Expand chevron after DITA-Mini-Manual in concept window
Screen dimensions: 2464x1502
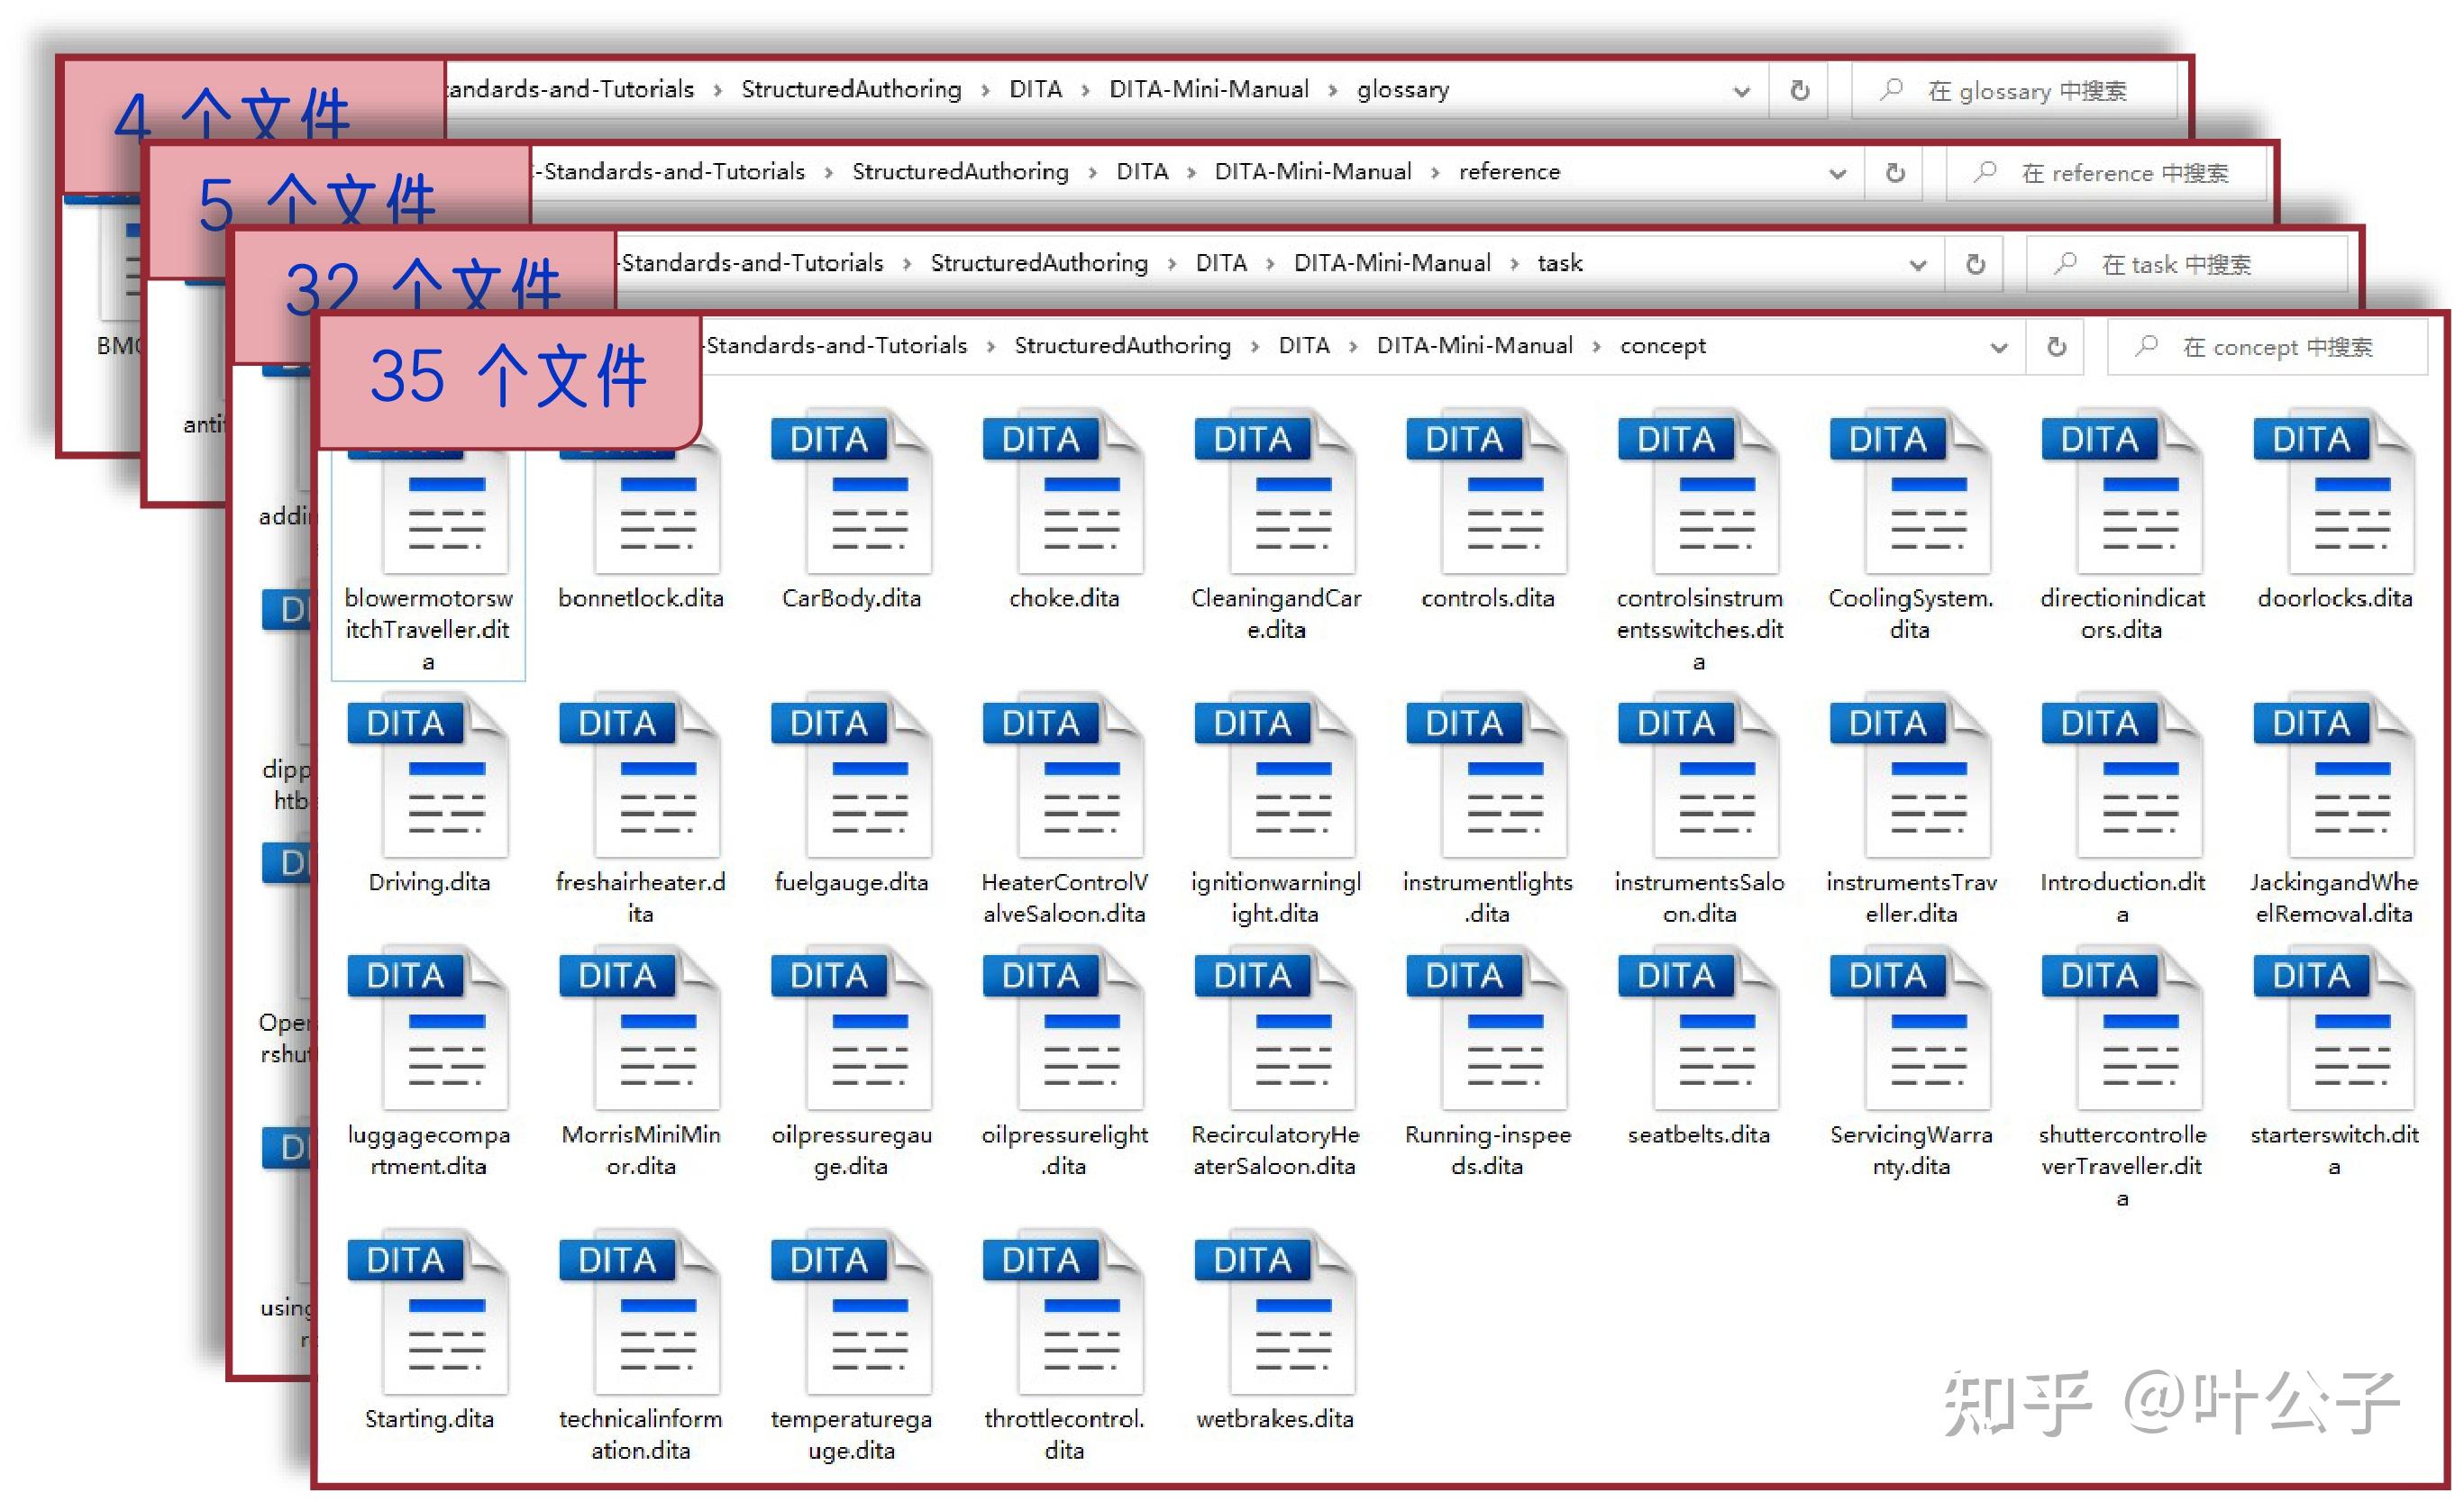point(1597,347)
